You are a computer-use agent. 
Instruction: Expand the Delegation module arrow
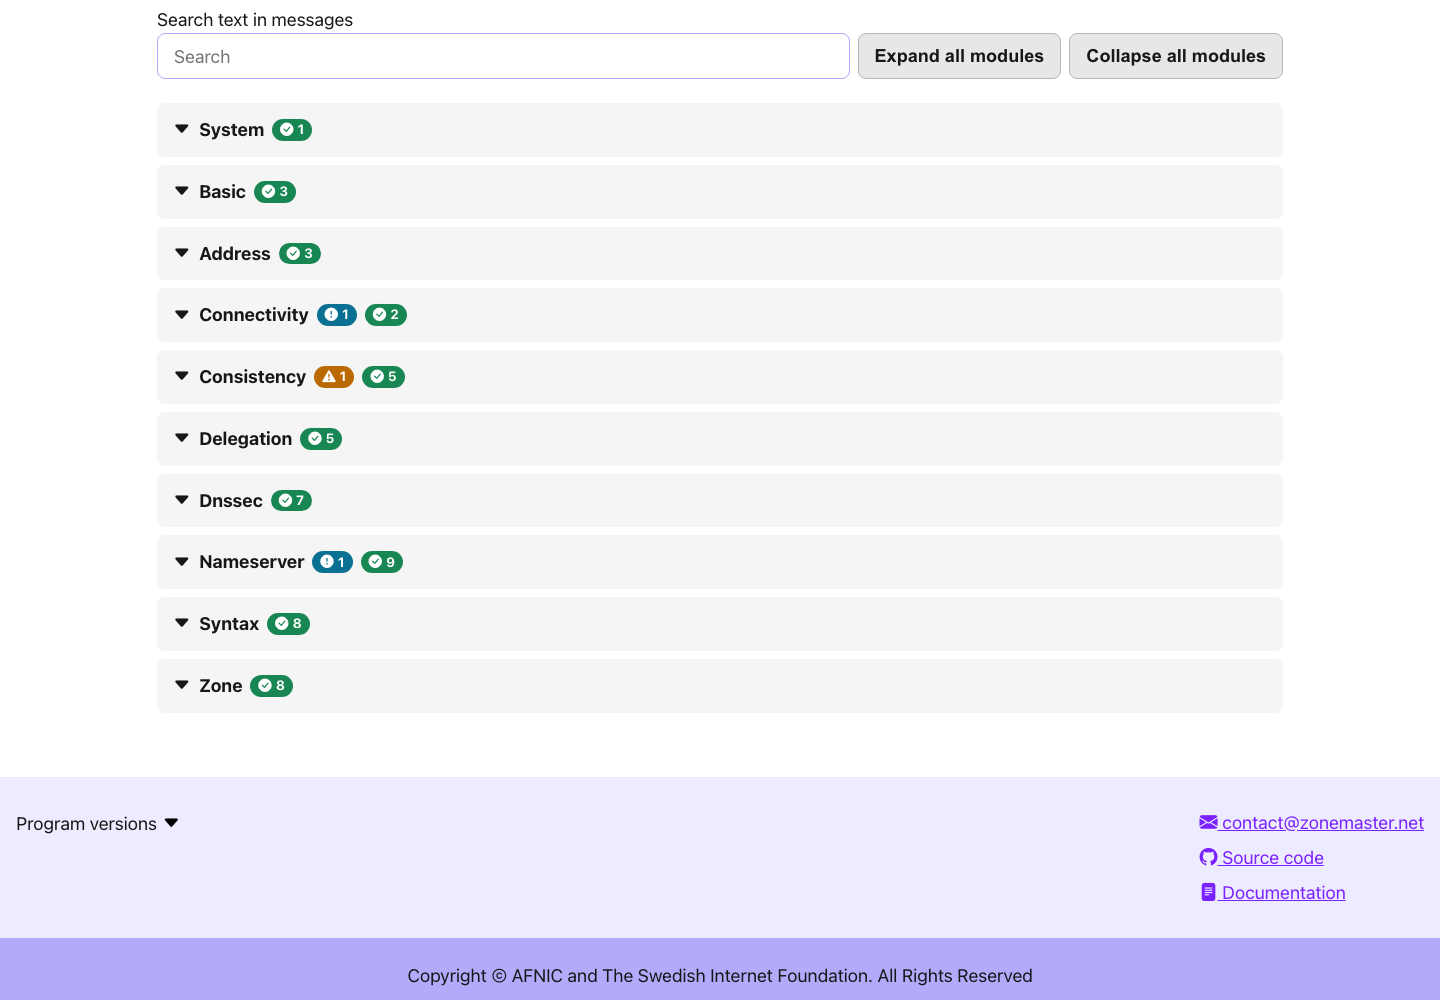click(x=182, y=438)
